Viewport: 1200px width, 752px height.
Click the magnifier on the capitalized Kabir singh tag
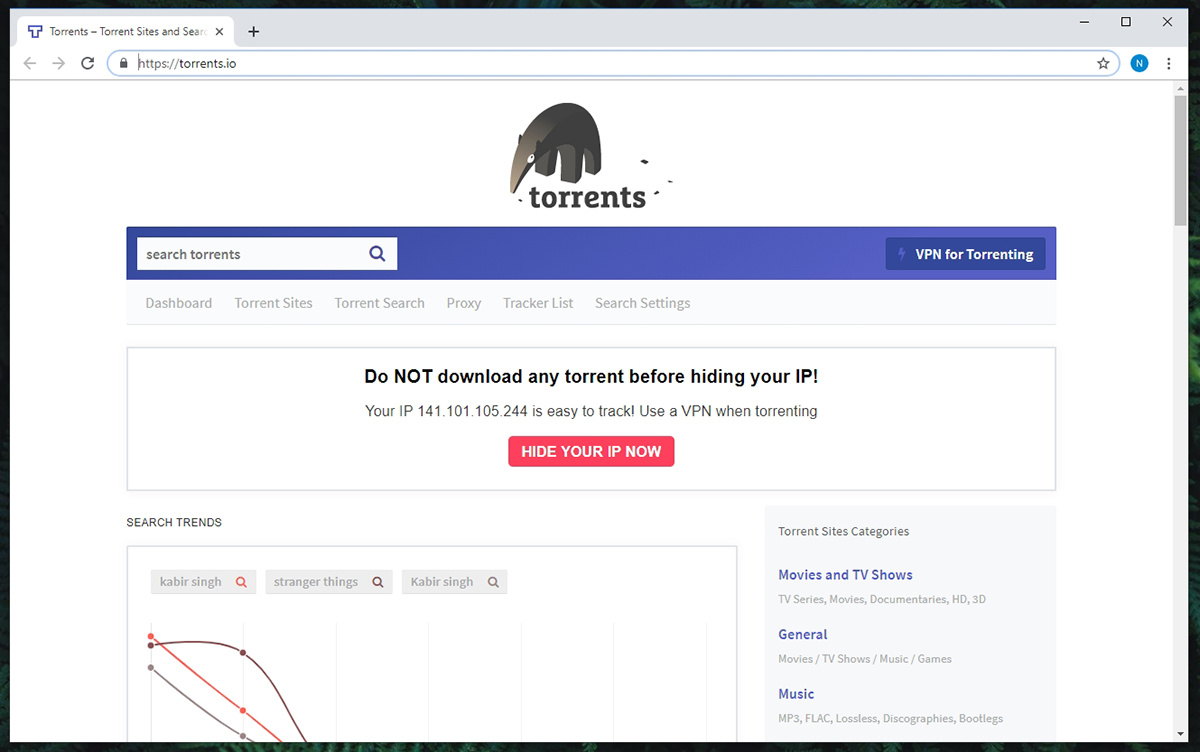(x=493, y=582)
